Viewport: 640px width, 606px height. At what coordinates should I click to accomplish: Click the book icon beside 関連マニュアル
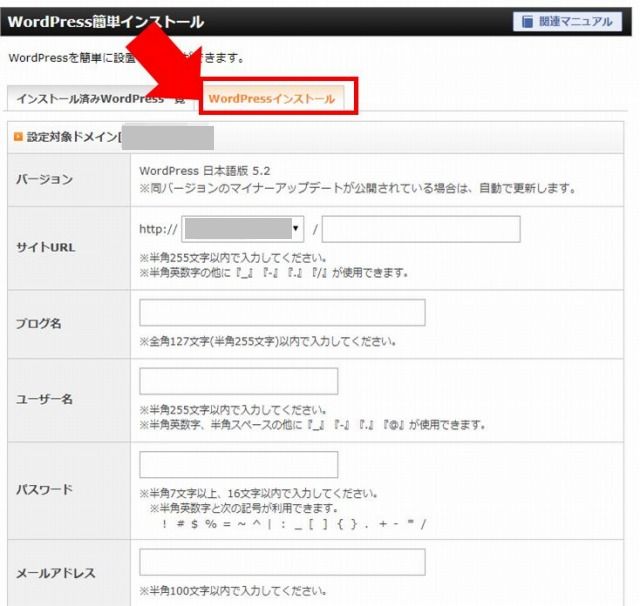click(529, 22)
